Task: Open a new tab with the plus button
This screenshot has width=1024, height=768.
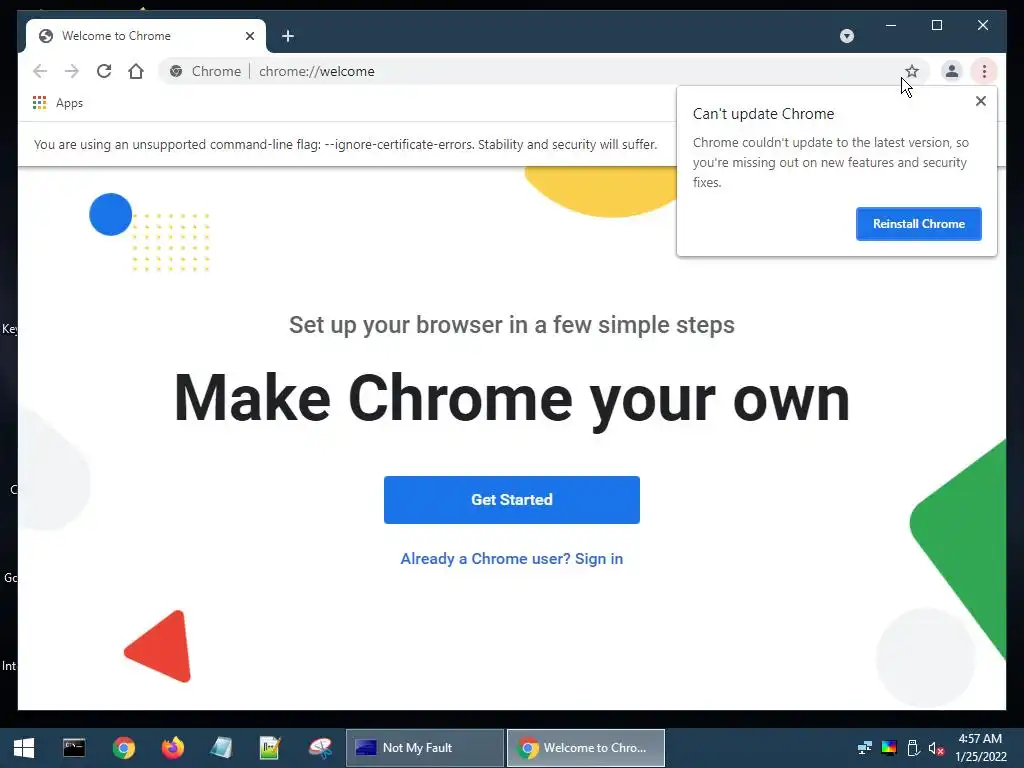Action: tap(288, 36)
